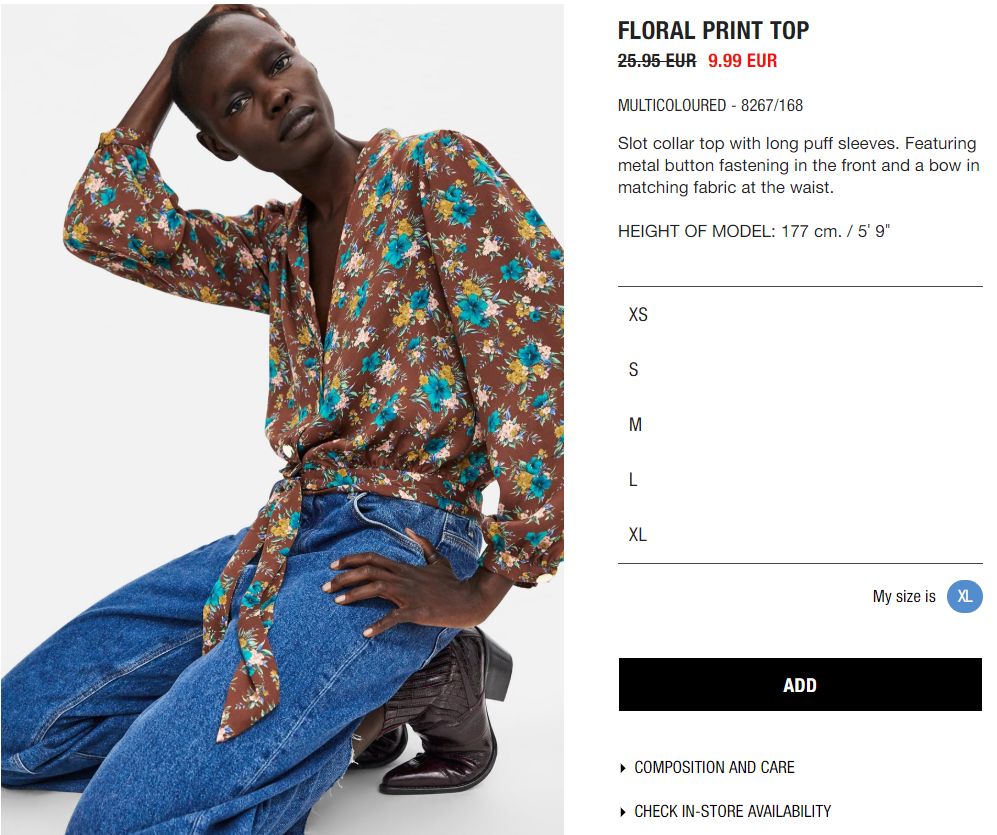Expand the Check In-Store Availability arrow

622,812
